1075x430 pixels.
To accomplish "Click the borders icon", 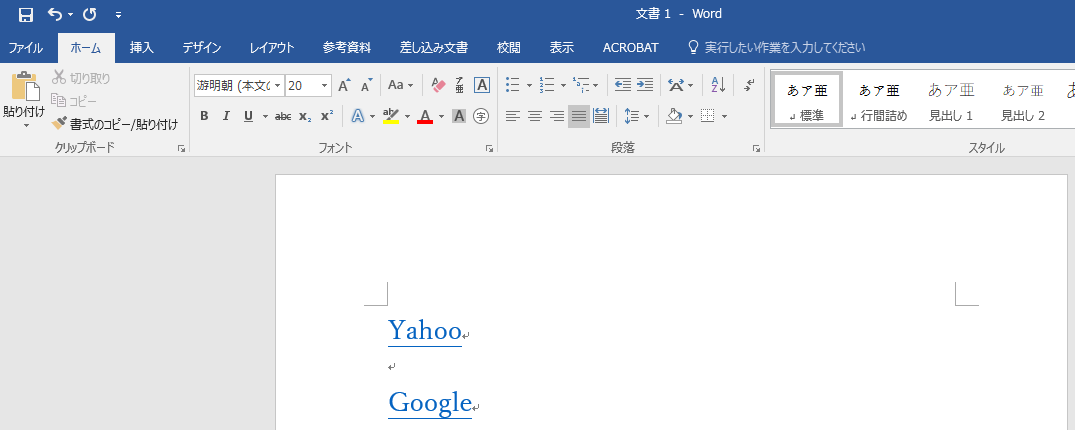I will coord(708,116).
